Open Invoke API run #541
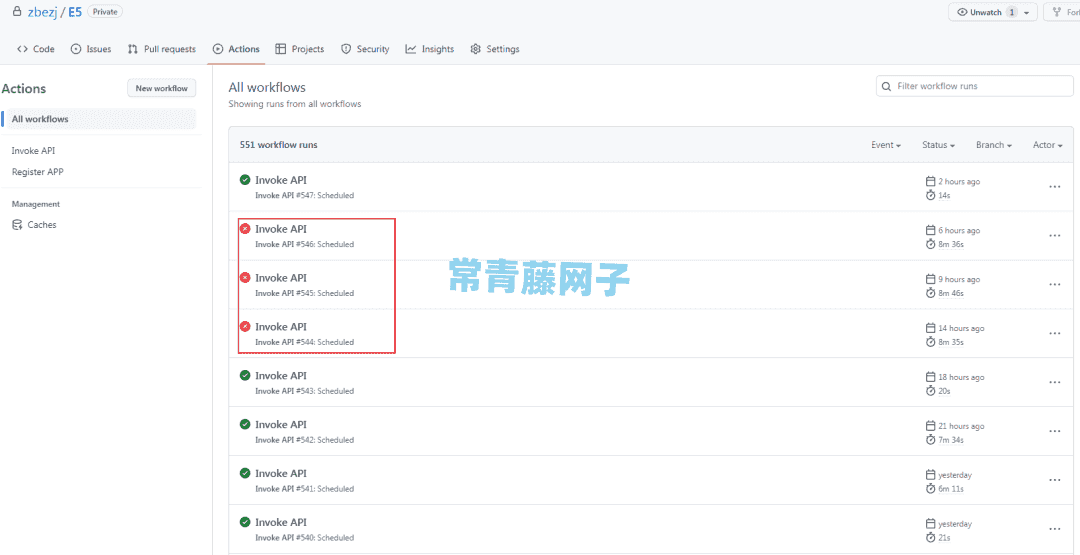The image size is (1080, 555). (x=280, y=473)
